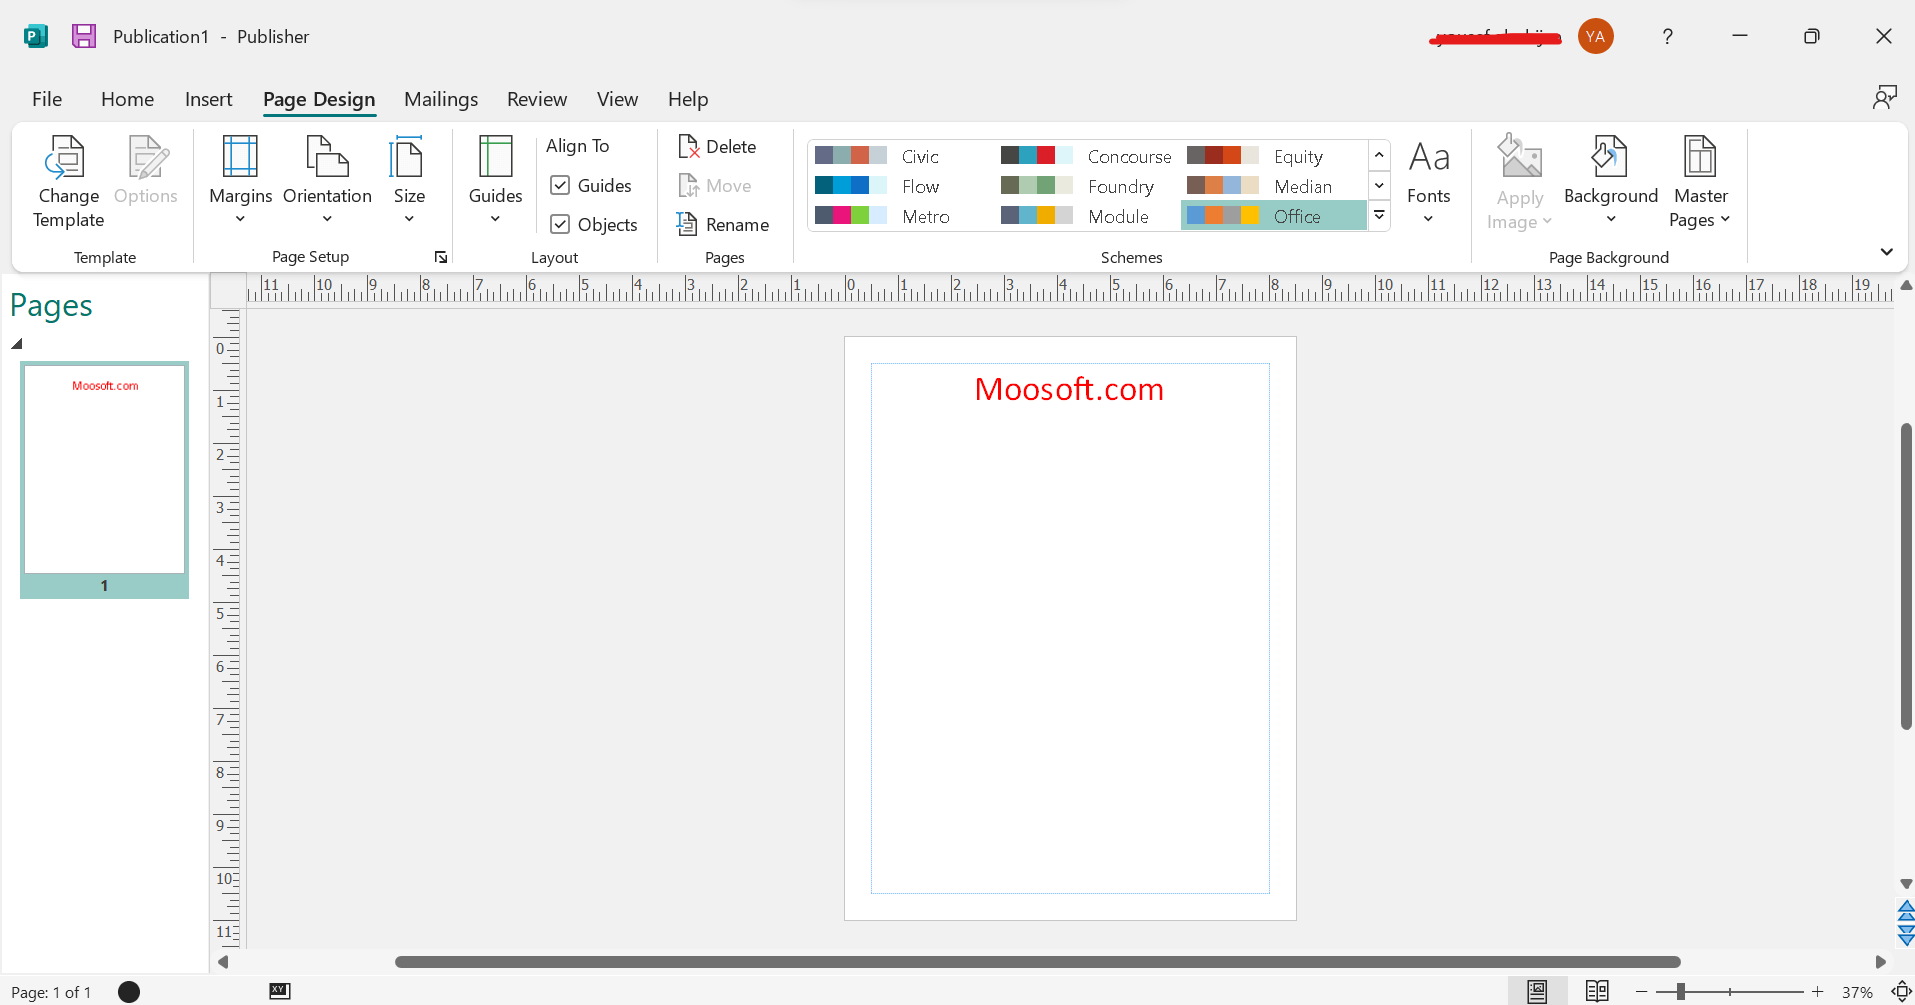Click the zoom out minus button

1641,991
